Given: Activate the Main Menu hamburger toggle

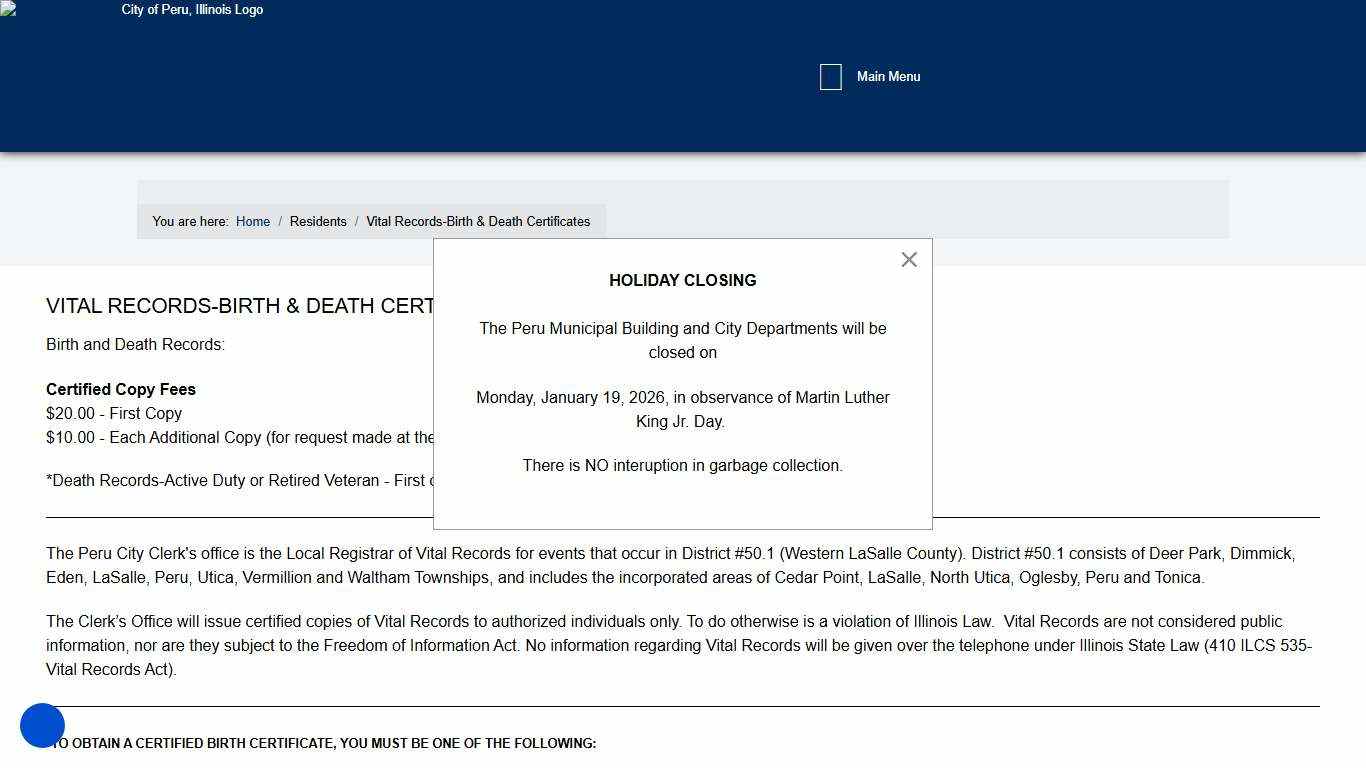Looking at the screenshot, I should pos(830,77).
